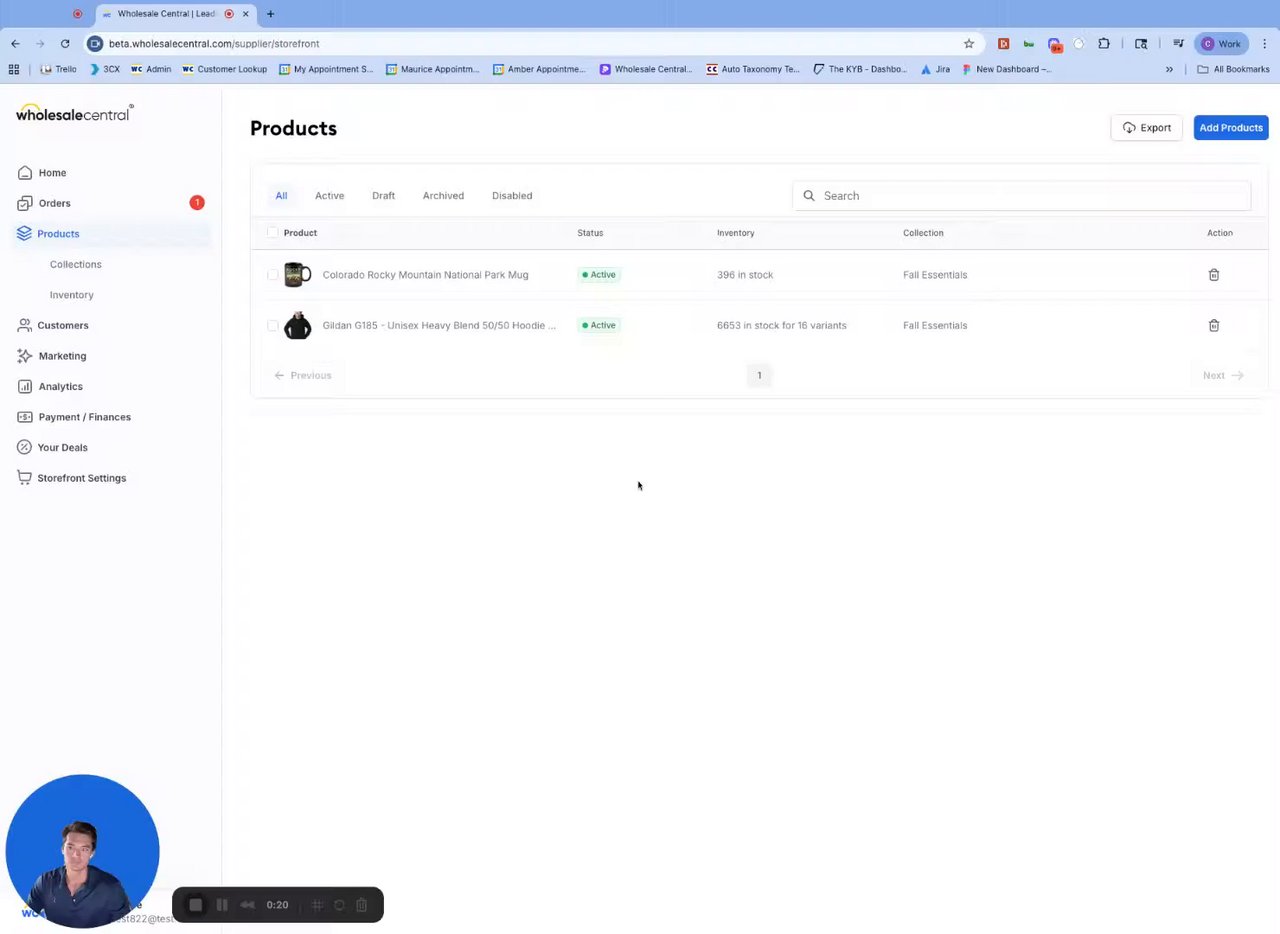Select page 1 in pagination
This screenshot has height=934, width=1280.
(x=759, y=375)
